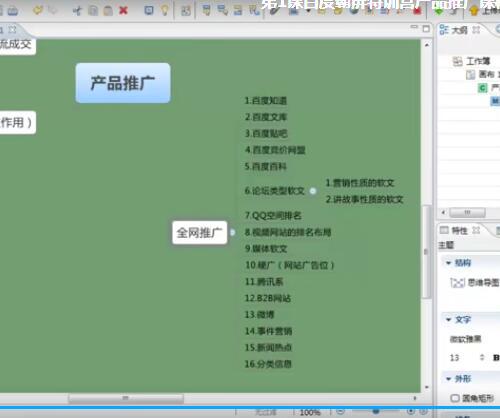Select topic 6.论坛类型软文

pyautogui.click(x=275, y=191)
